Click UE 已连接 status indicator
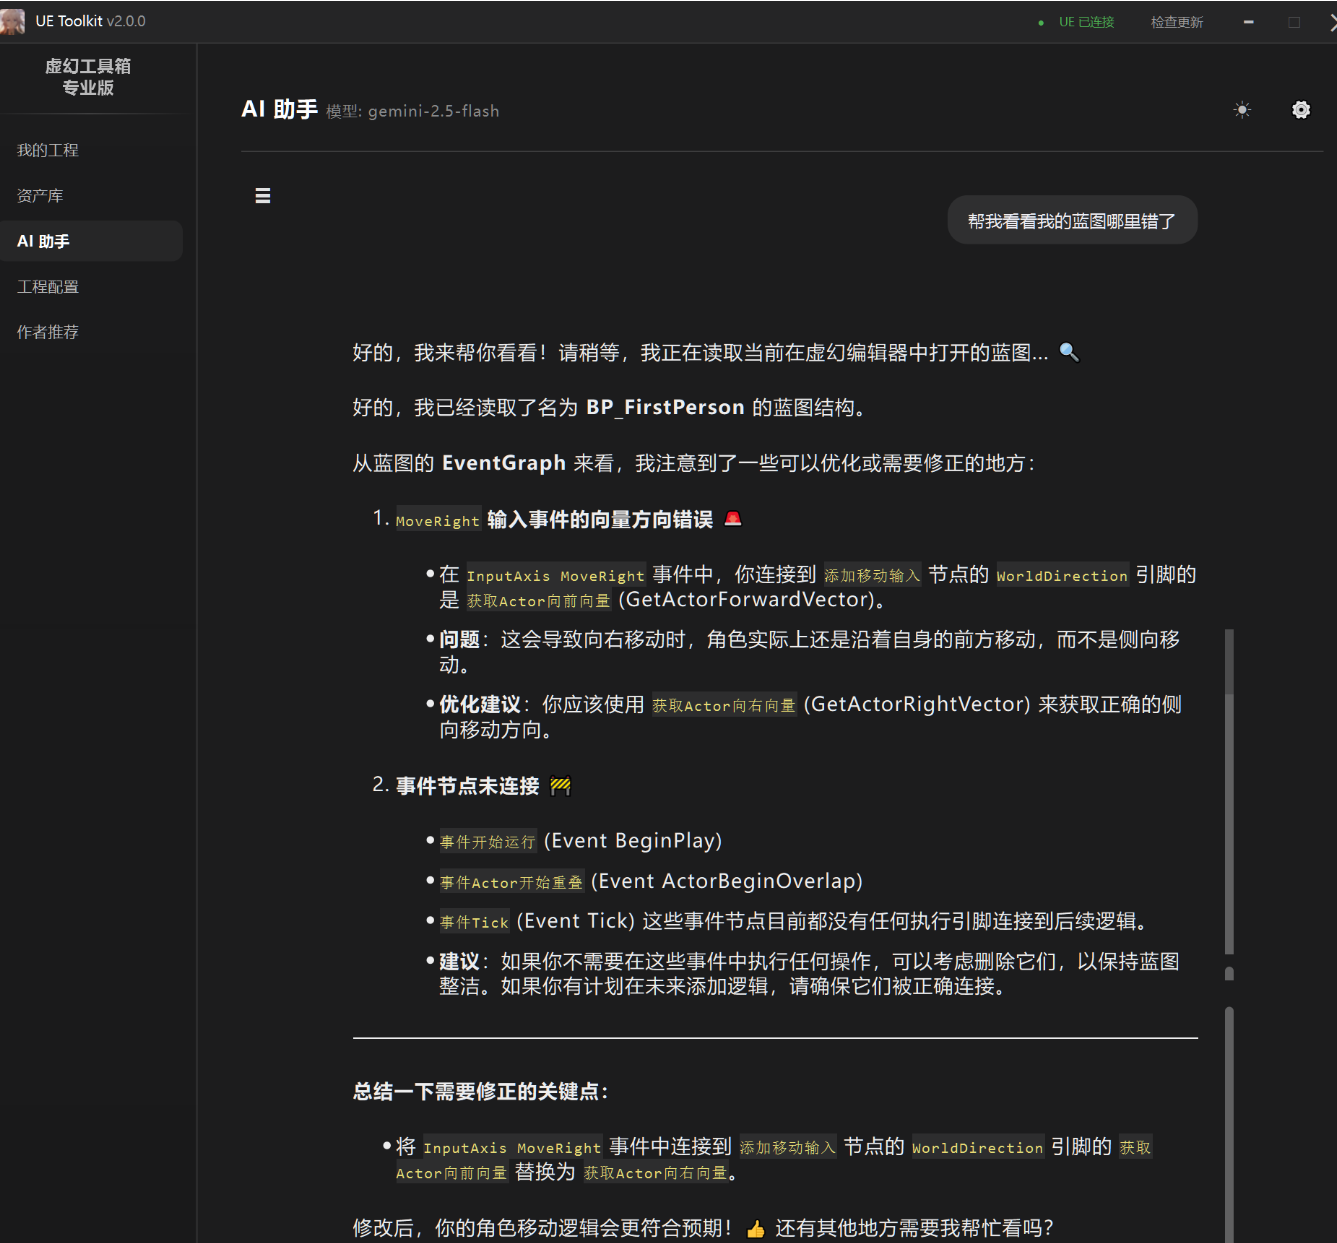 point(1078,22)
